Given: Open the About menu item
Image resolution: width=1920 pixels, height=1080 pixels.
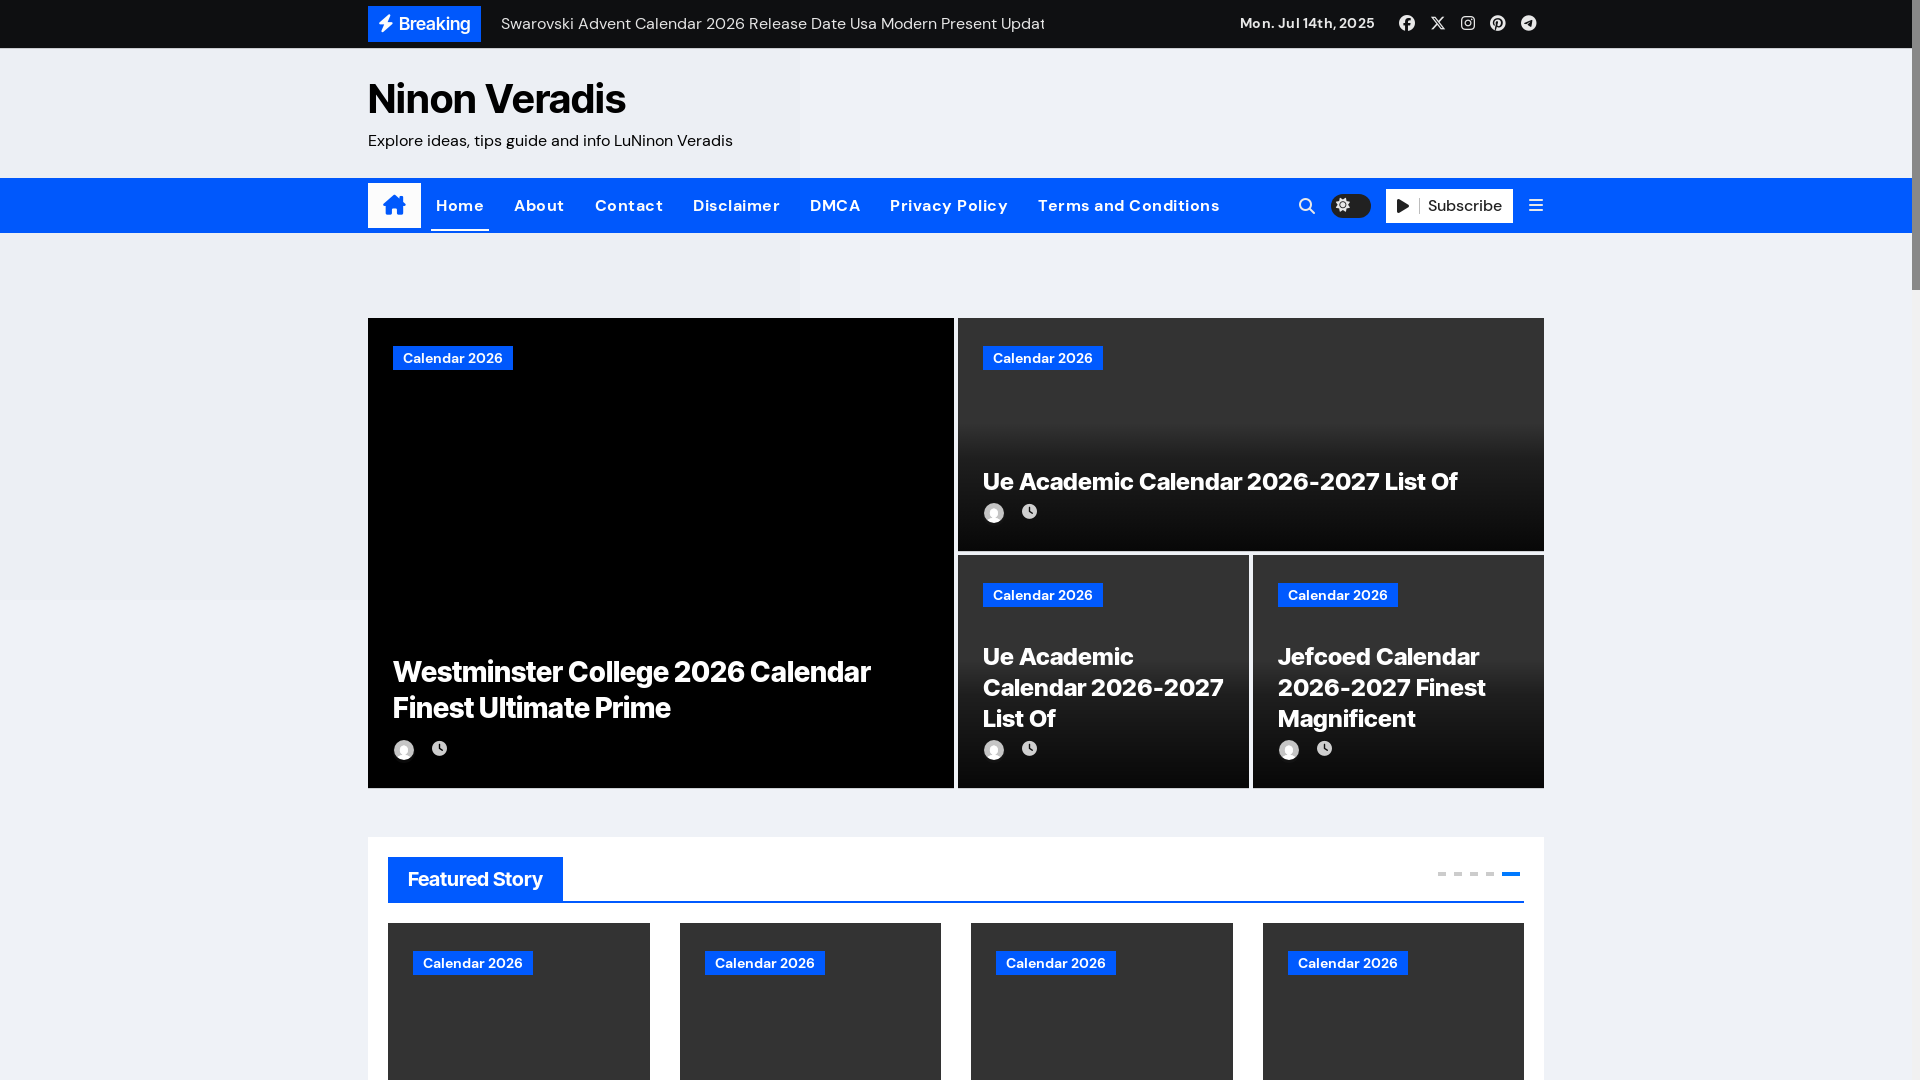Looking at the screenshot, I should tap(539, 206).
